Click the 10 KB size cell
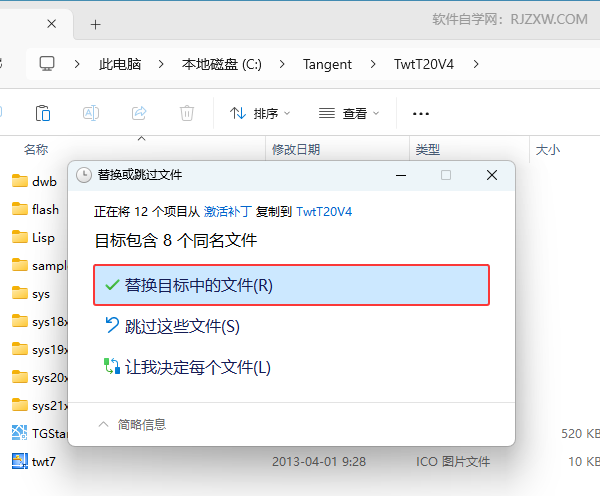Image resolution: width=600 pixels, height=496 pixels. pos(584,462)
